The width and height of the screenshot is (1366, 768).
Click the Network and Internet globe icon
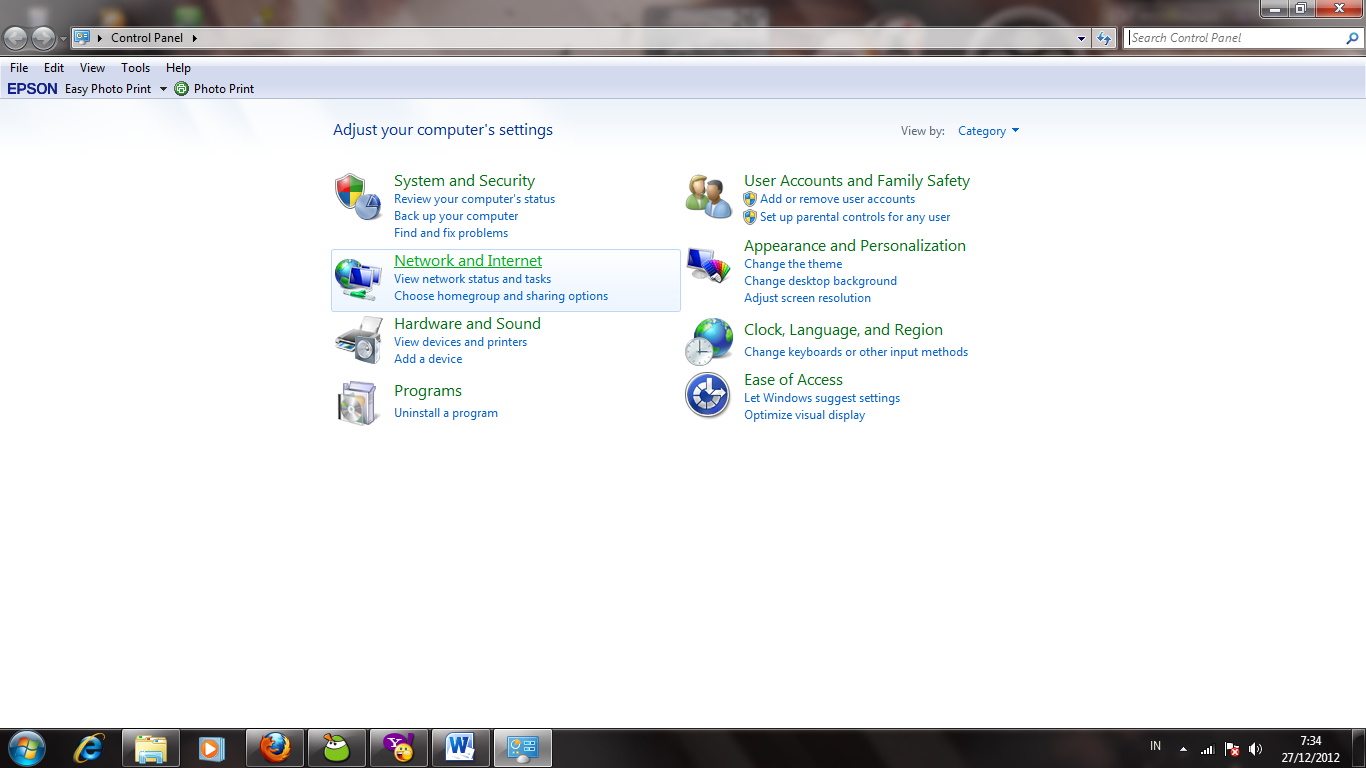[357, 277]
